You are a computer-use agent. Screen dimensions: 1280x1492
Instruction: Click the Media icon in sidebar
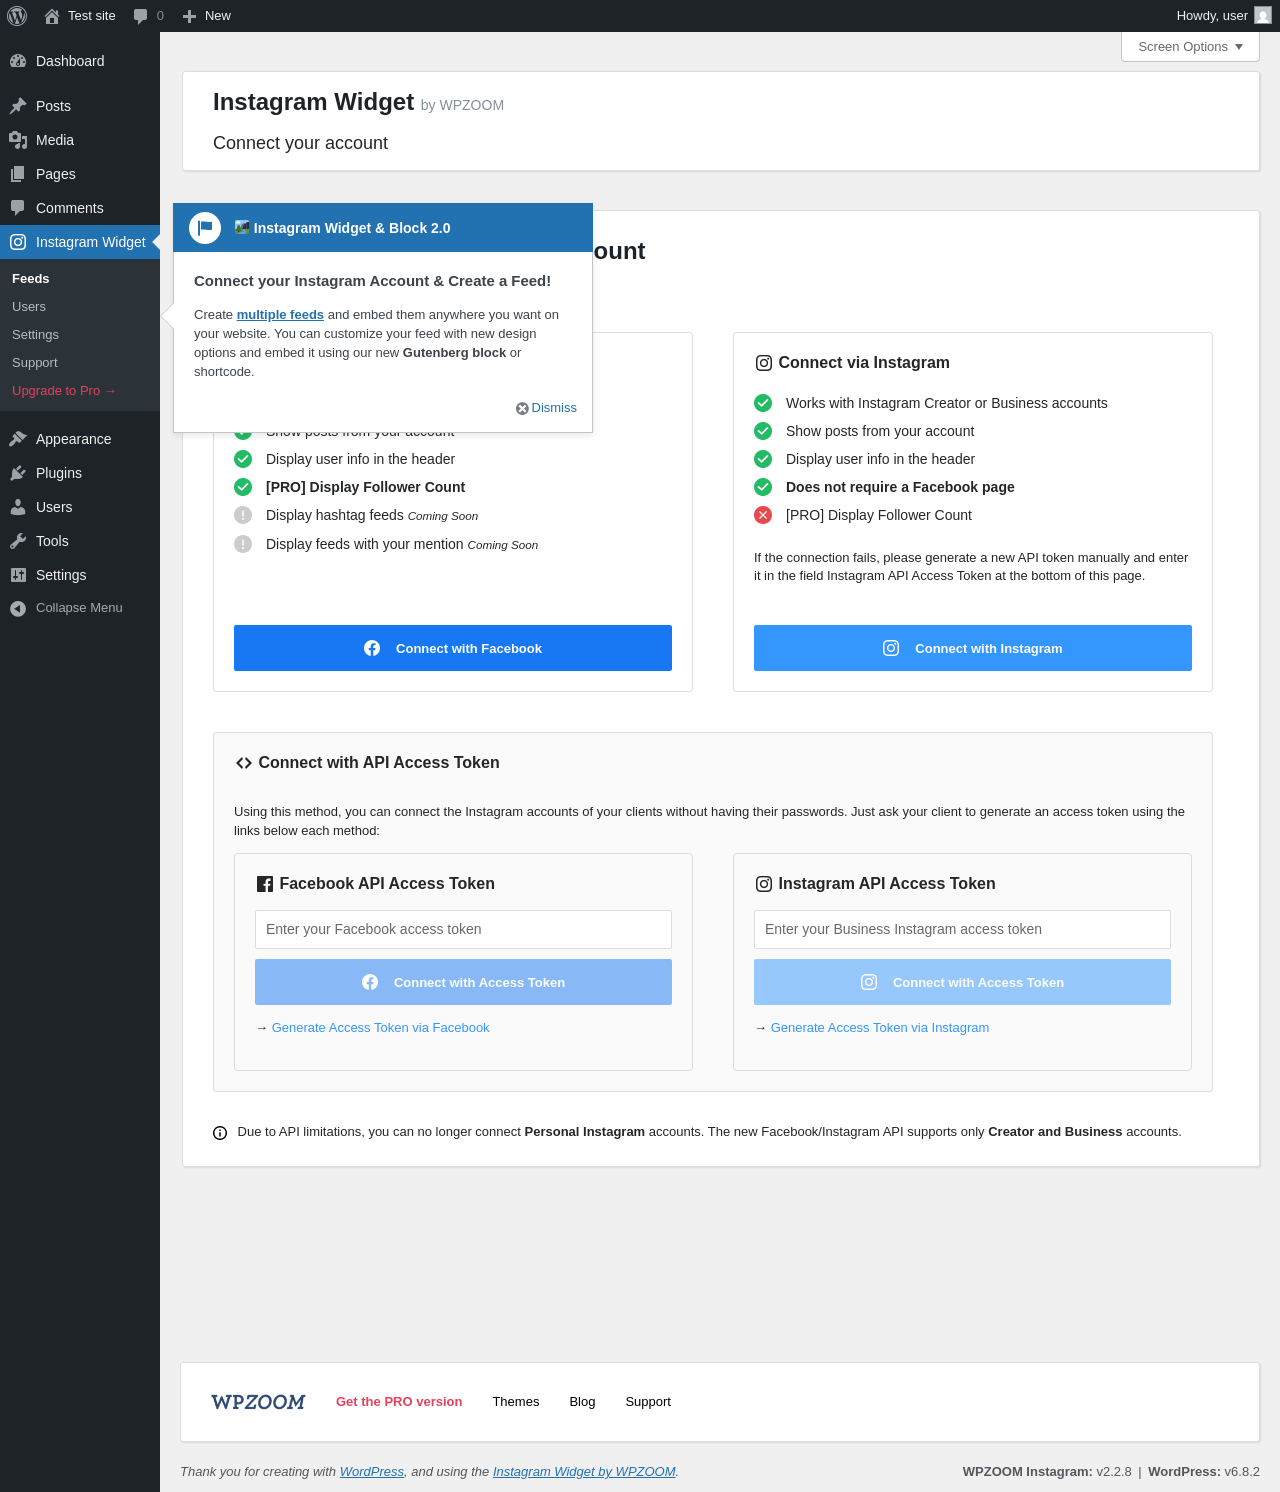[18, 140]
